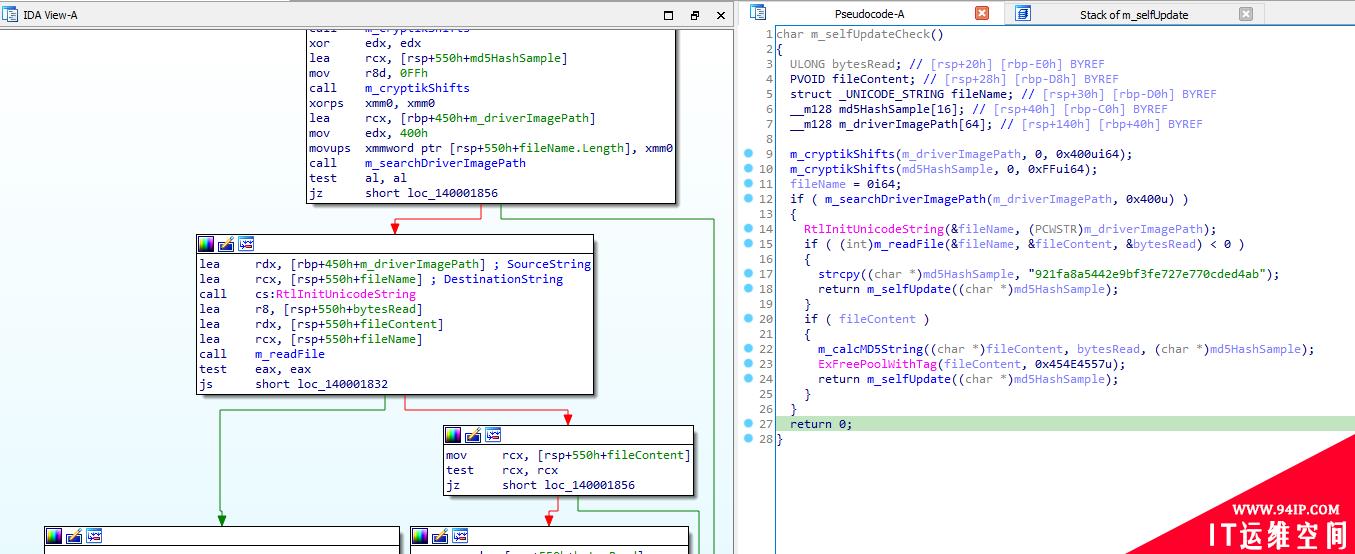The image size is (1355, 554).
Task: Click 'test eax, eax' instruction in graph
Action: click(x=255, y=369)
